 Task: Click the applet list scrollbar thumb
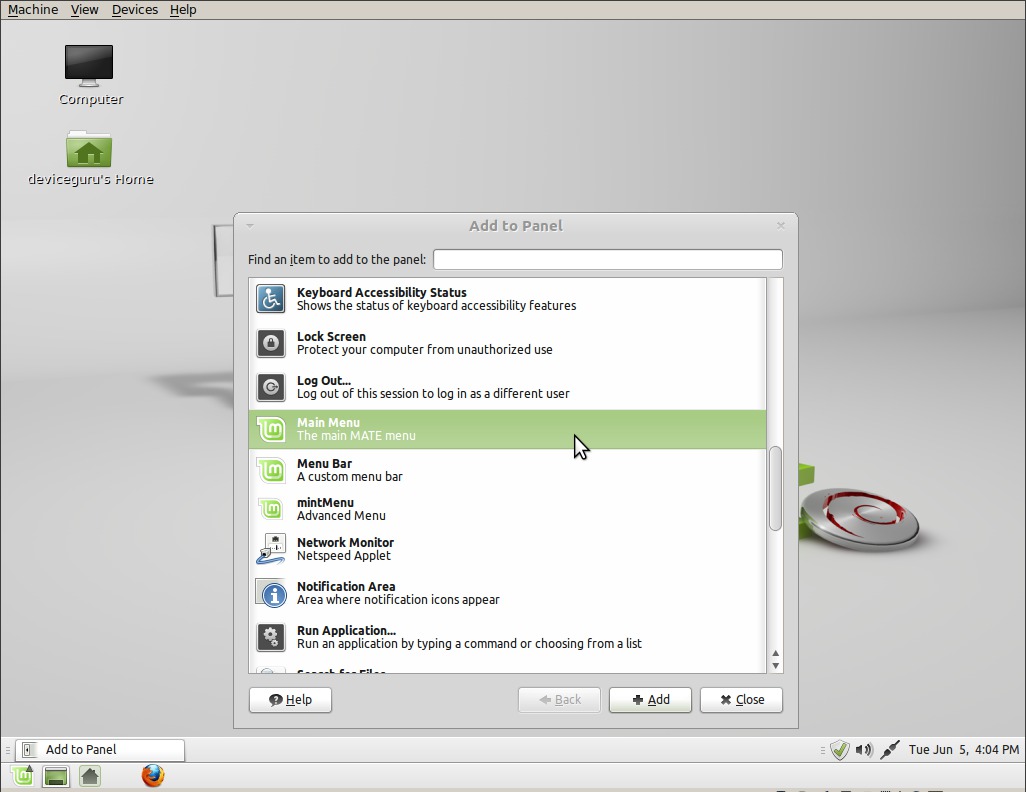click(x=775, y=488)
